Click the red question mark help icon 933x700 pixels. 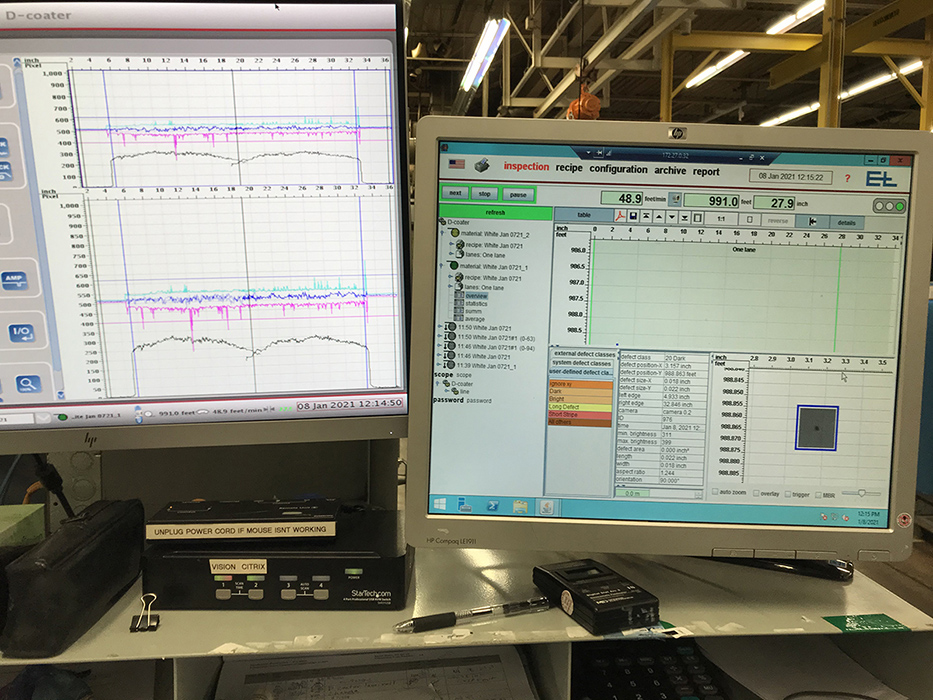[x=848, y=179]
